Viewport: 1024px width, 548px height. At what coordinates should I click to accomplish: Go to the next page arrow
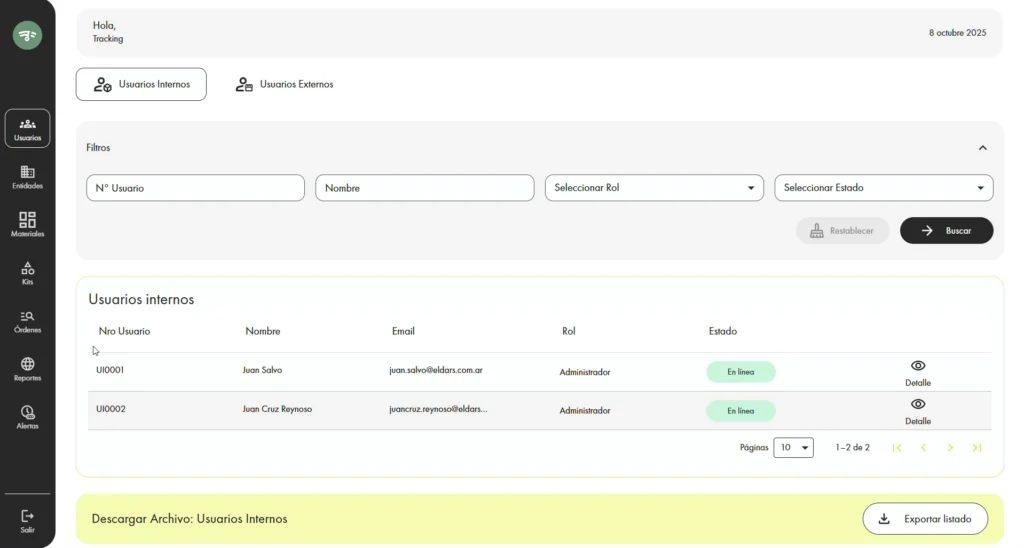pyautogui.click(x=950, y=447)
